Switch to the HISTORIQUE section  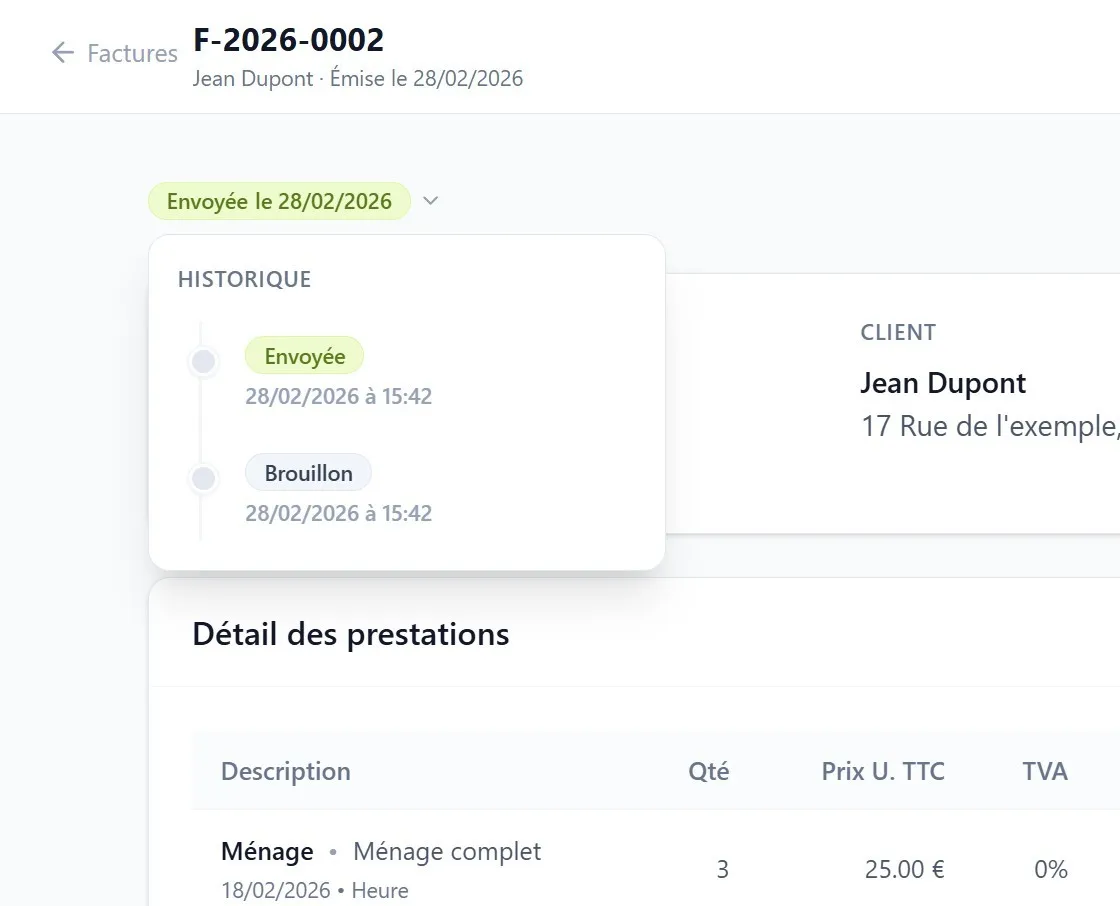(244, 279)
